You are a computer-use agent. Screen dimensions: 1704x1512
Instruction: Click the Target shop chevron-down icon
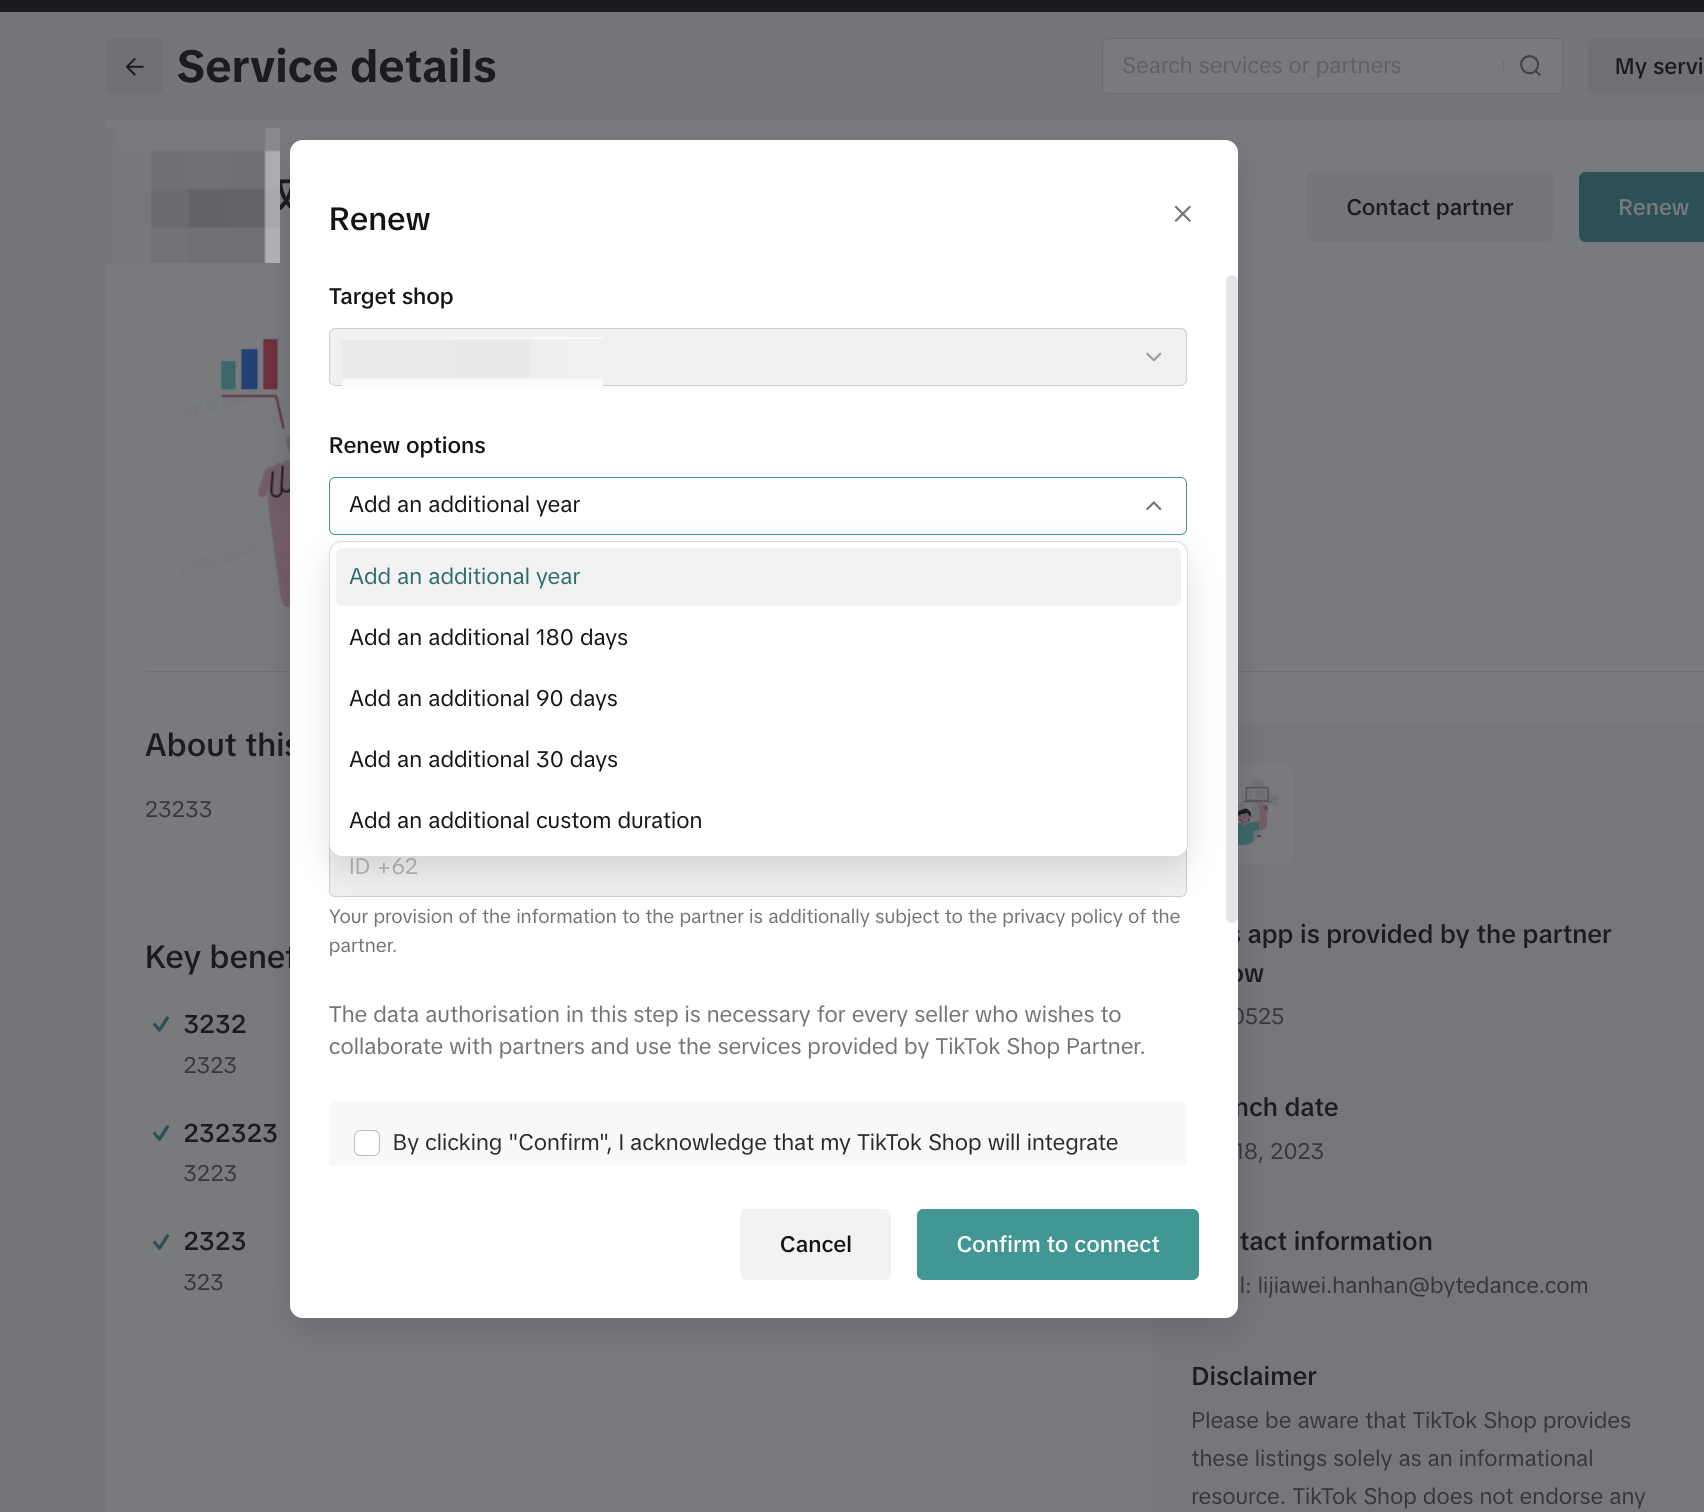[1153, 357]
